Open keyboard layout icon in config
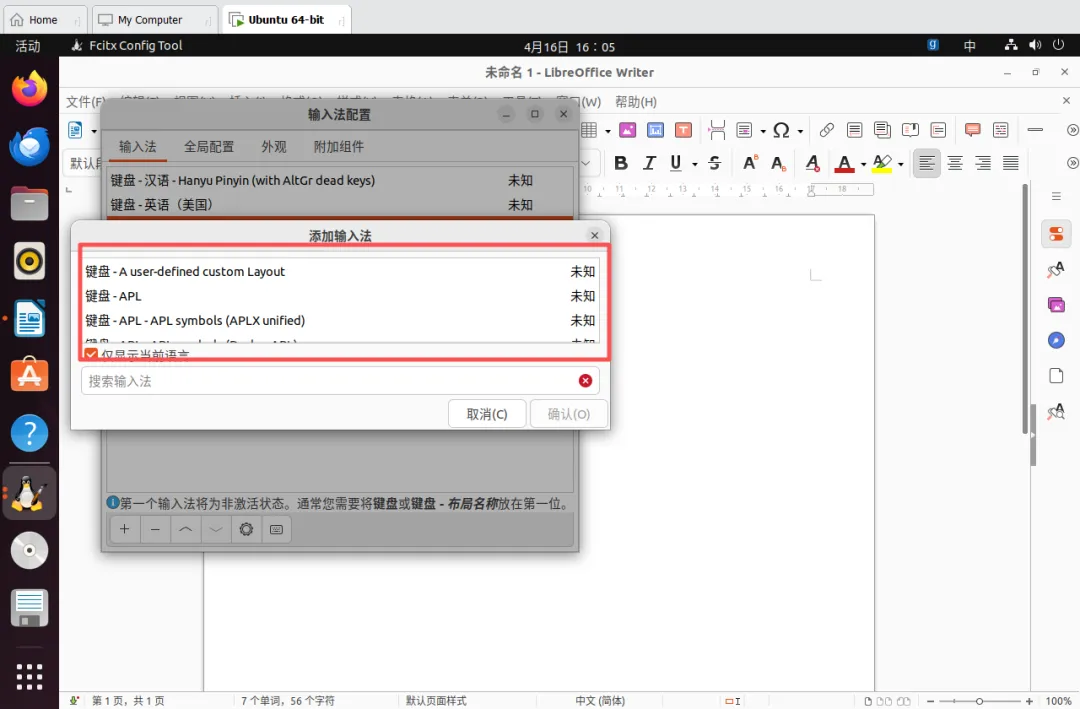 276,529
